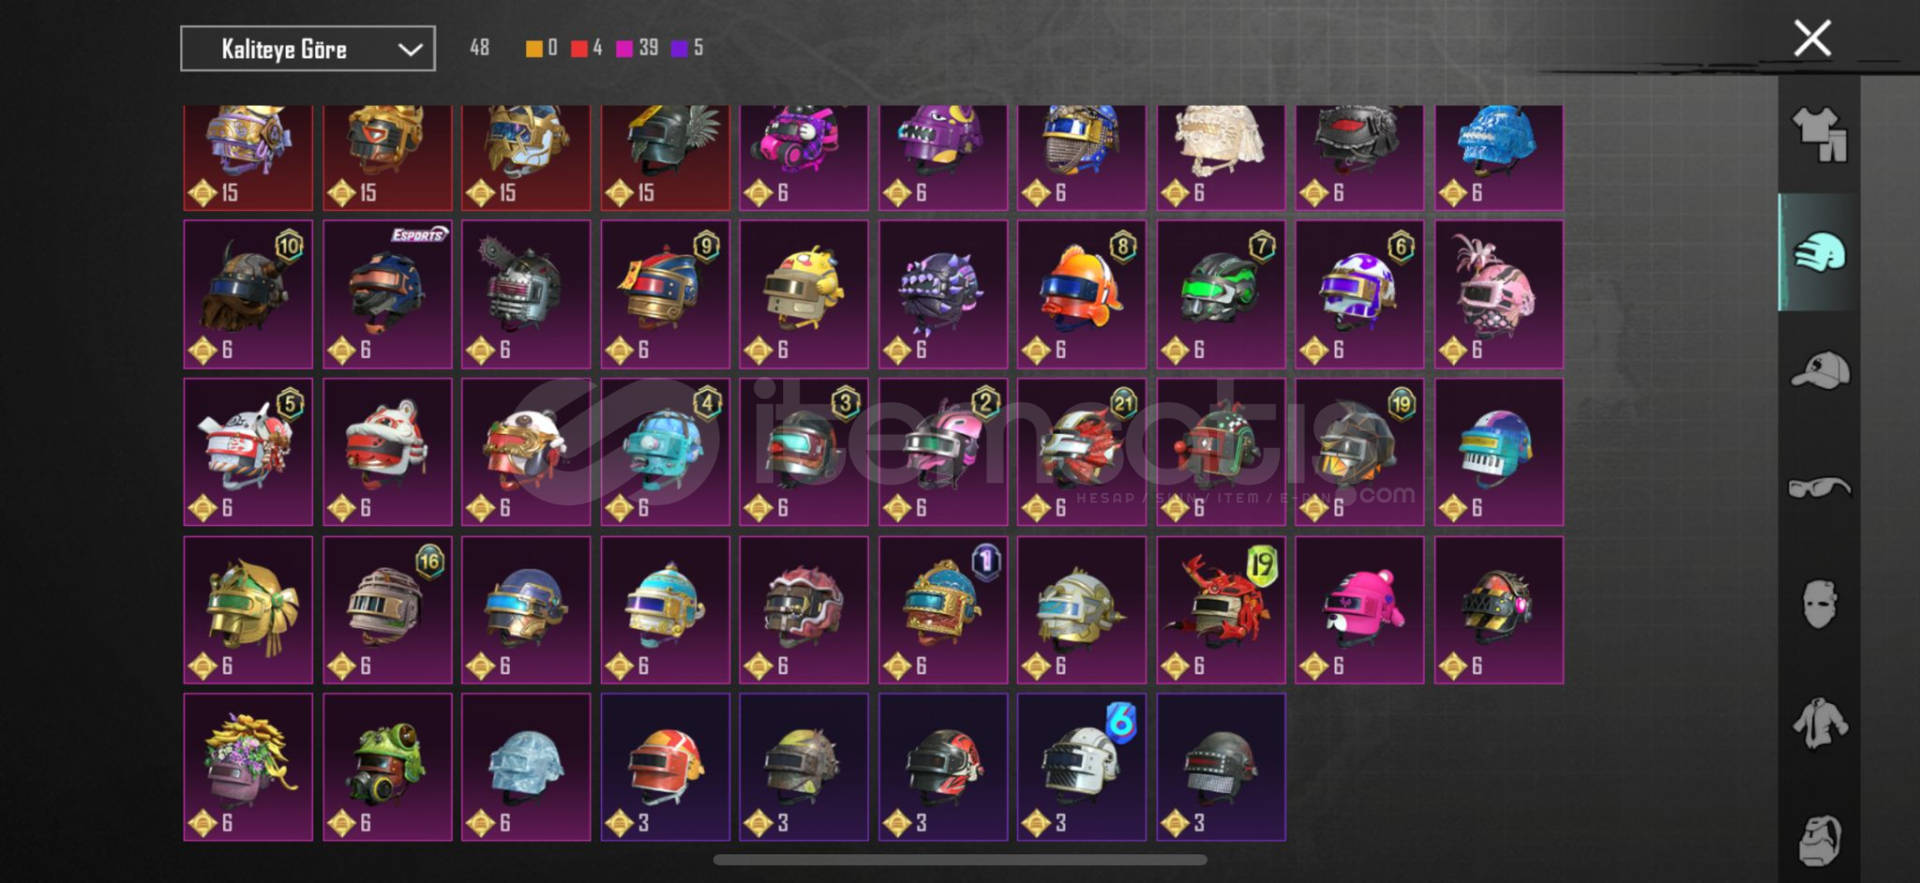Filter by the purple quality swatch
1920x883 pixels.
(679, 48)
